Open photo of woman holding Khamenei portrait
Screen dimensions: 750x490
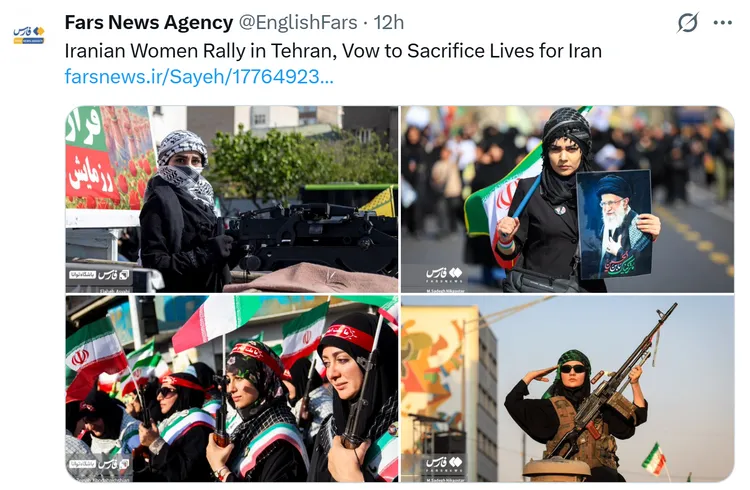(567, 199)
